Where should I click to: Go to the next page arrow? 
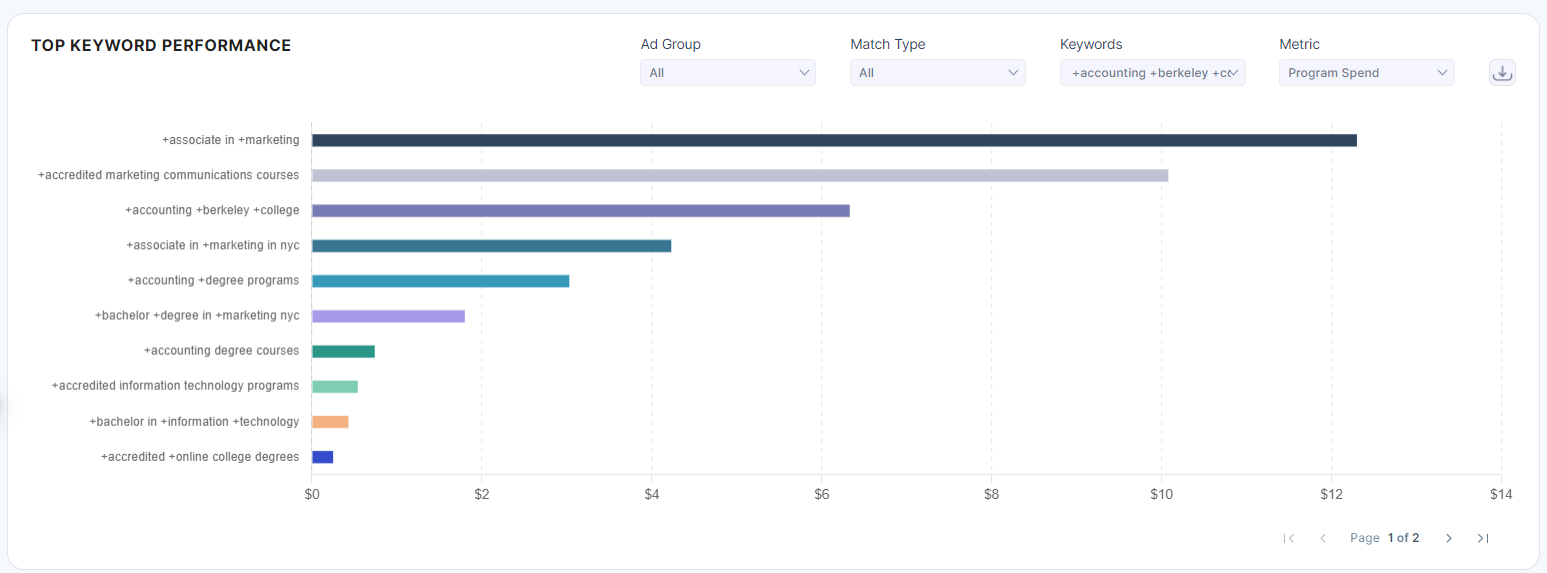click(x=1448, y=538)
